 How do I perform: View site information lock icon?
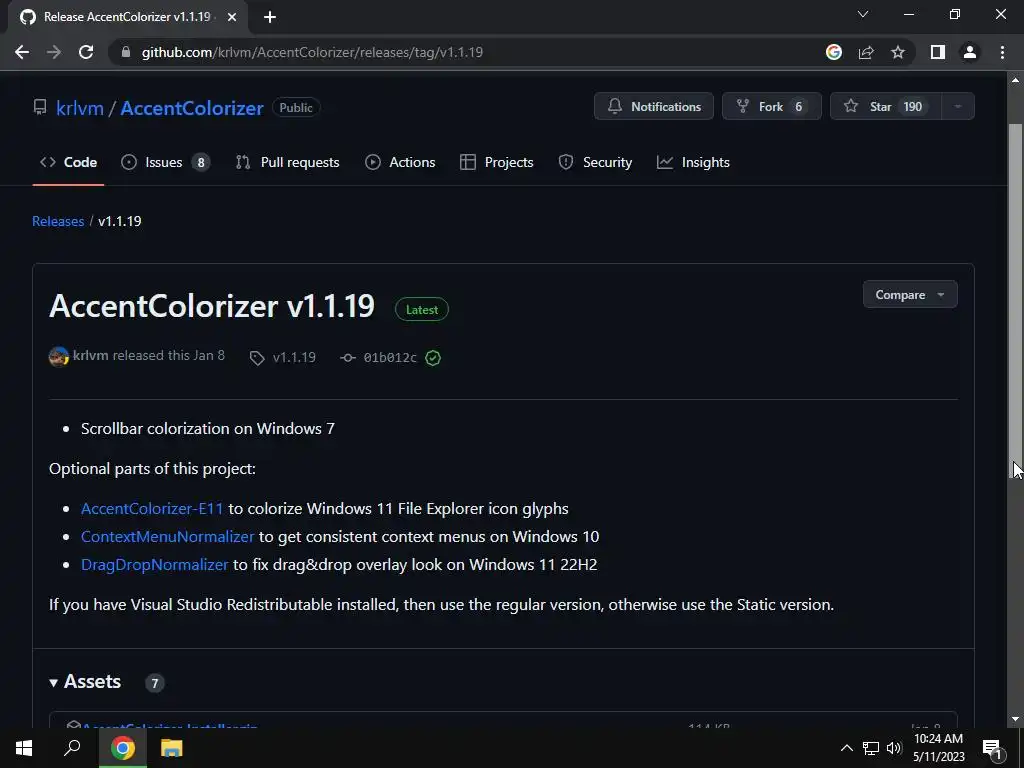coord(126,52)
